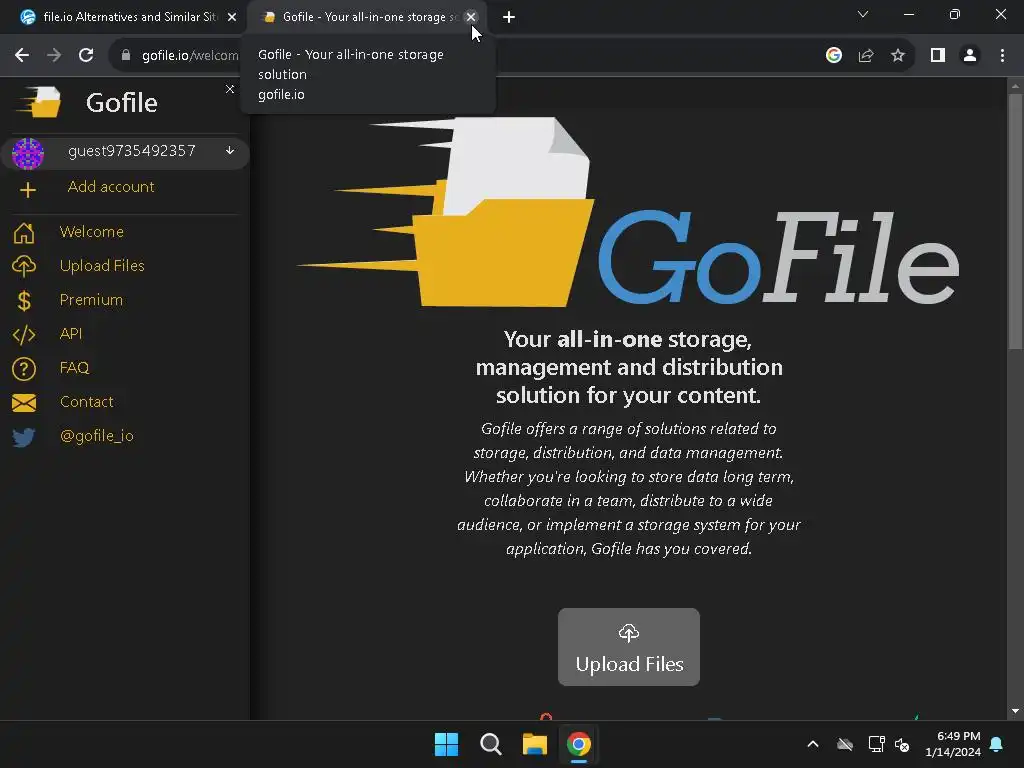Close the file.io Alternatives tab
Image resolution: width=1024 pixels, height=768 pixels.
click(x=232, y=17)
